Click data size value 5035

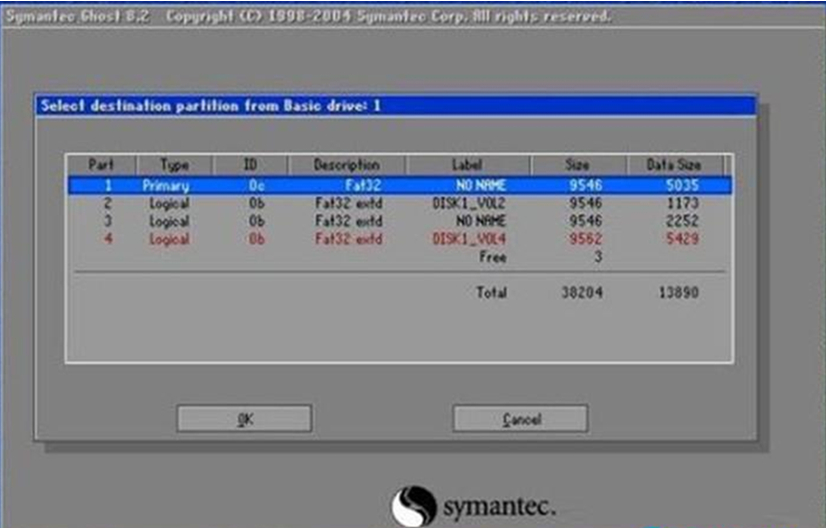coord(682,185)
